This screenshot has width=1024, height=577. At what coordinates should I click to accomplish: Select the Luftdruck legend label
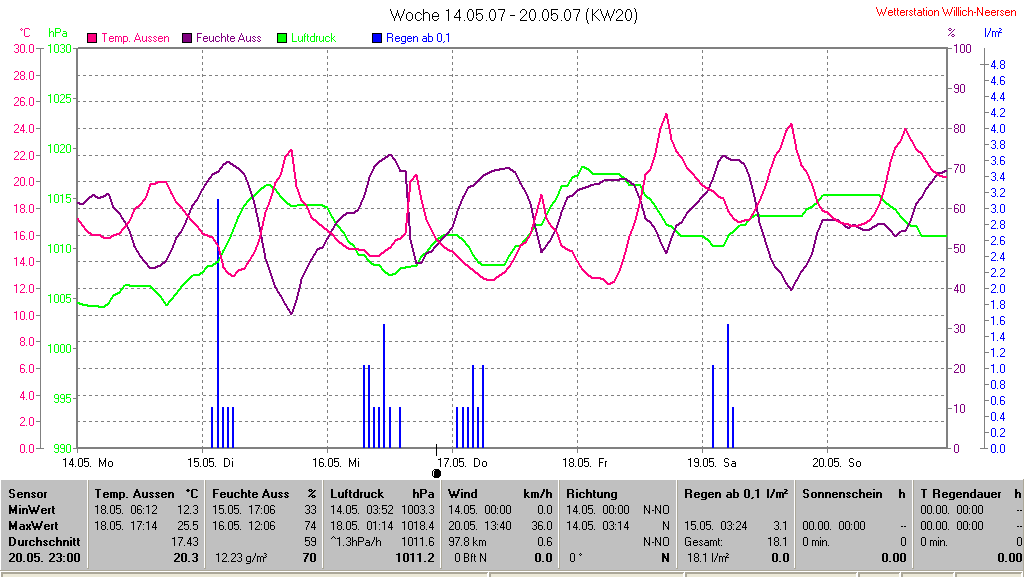click(313, 38)
